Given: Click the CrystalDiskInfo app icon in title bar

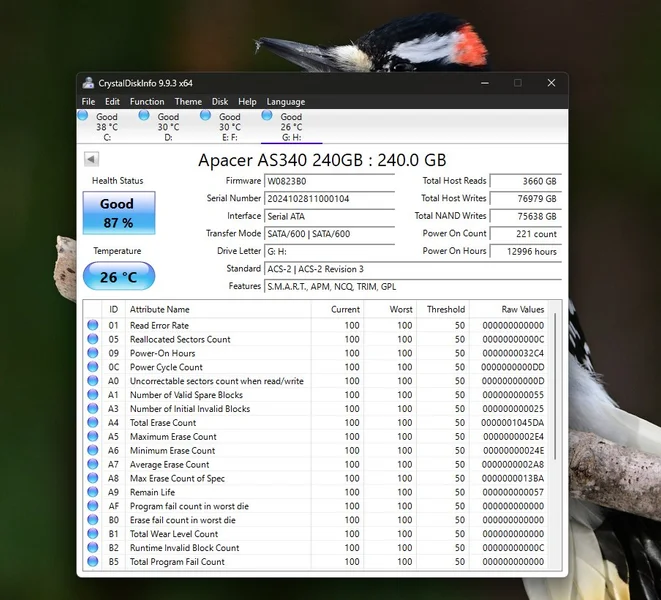Looking at the screenshot, I should (x=88, y=83).
